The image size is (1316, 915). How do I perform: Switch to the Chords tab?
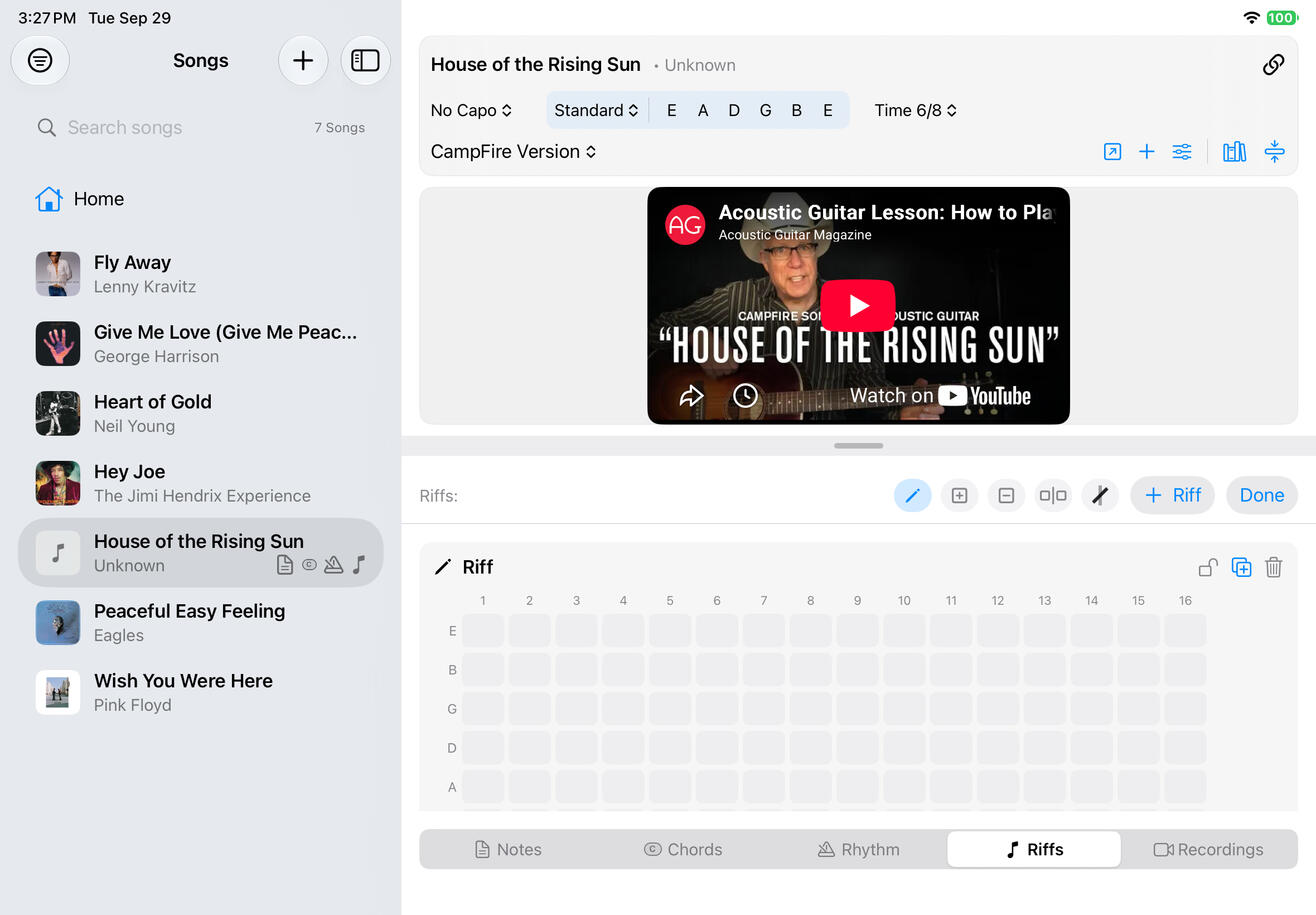(683, 850)
